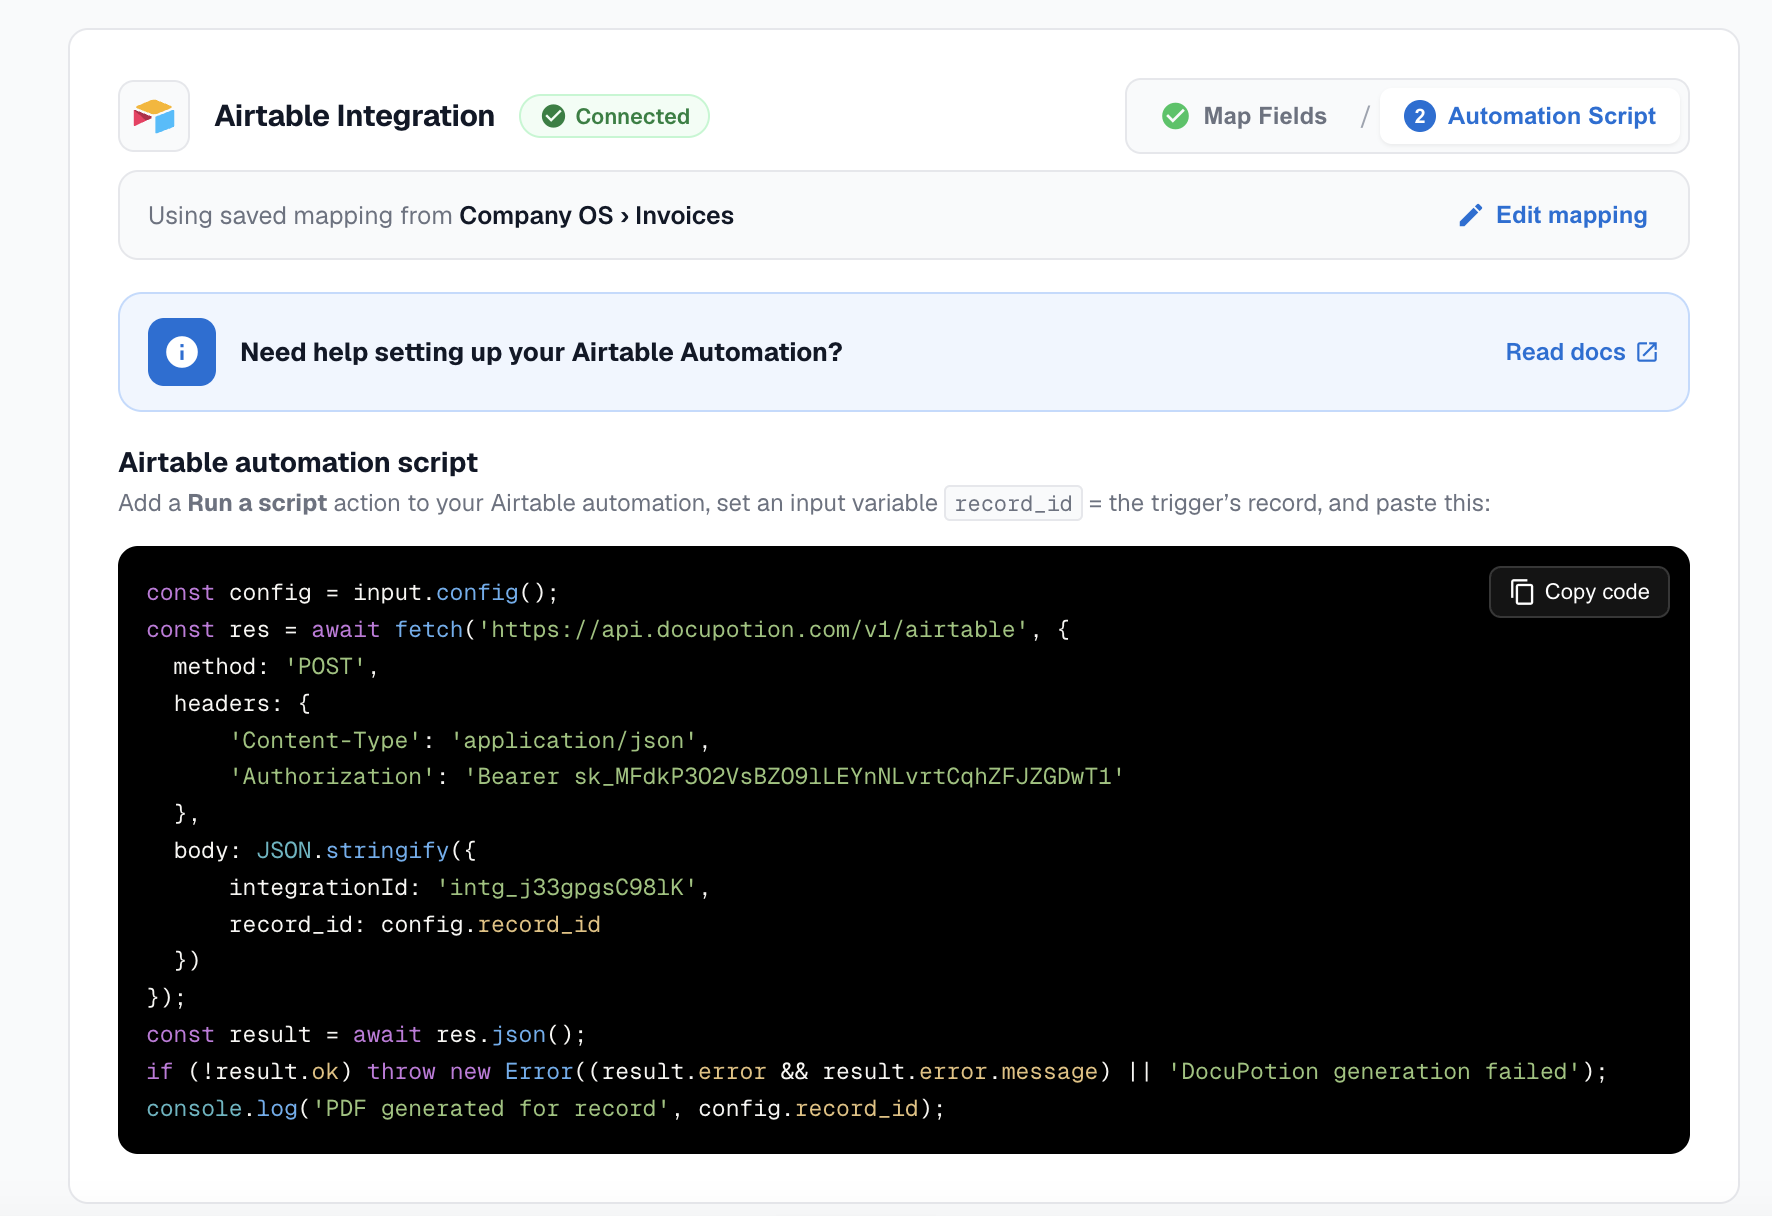The image size is (1772, 1216).
Task: Open the Read docs link
Action: pyautogui.click(x=1582, y=352)
